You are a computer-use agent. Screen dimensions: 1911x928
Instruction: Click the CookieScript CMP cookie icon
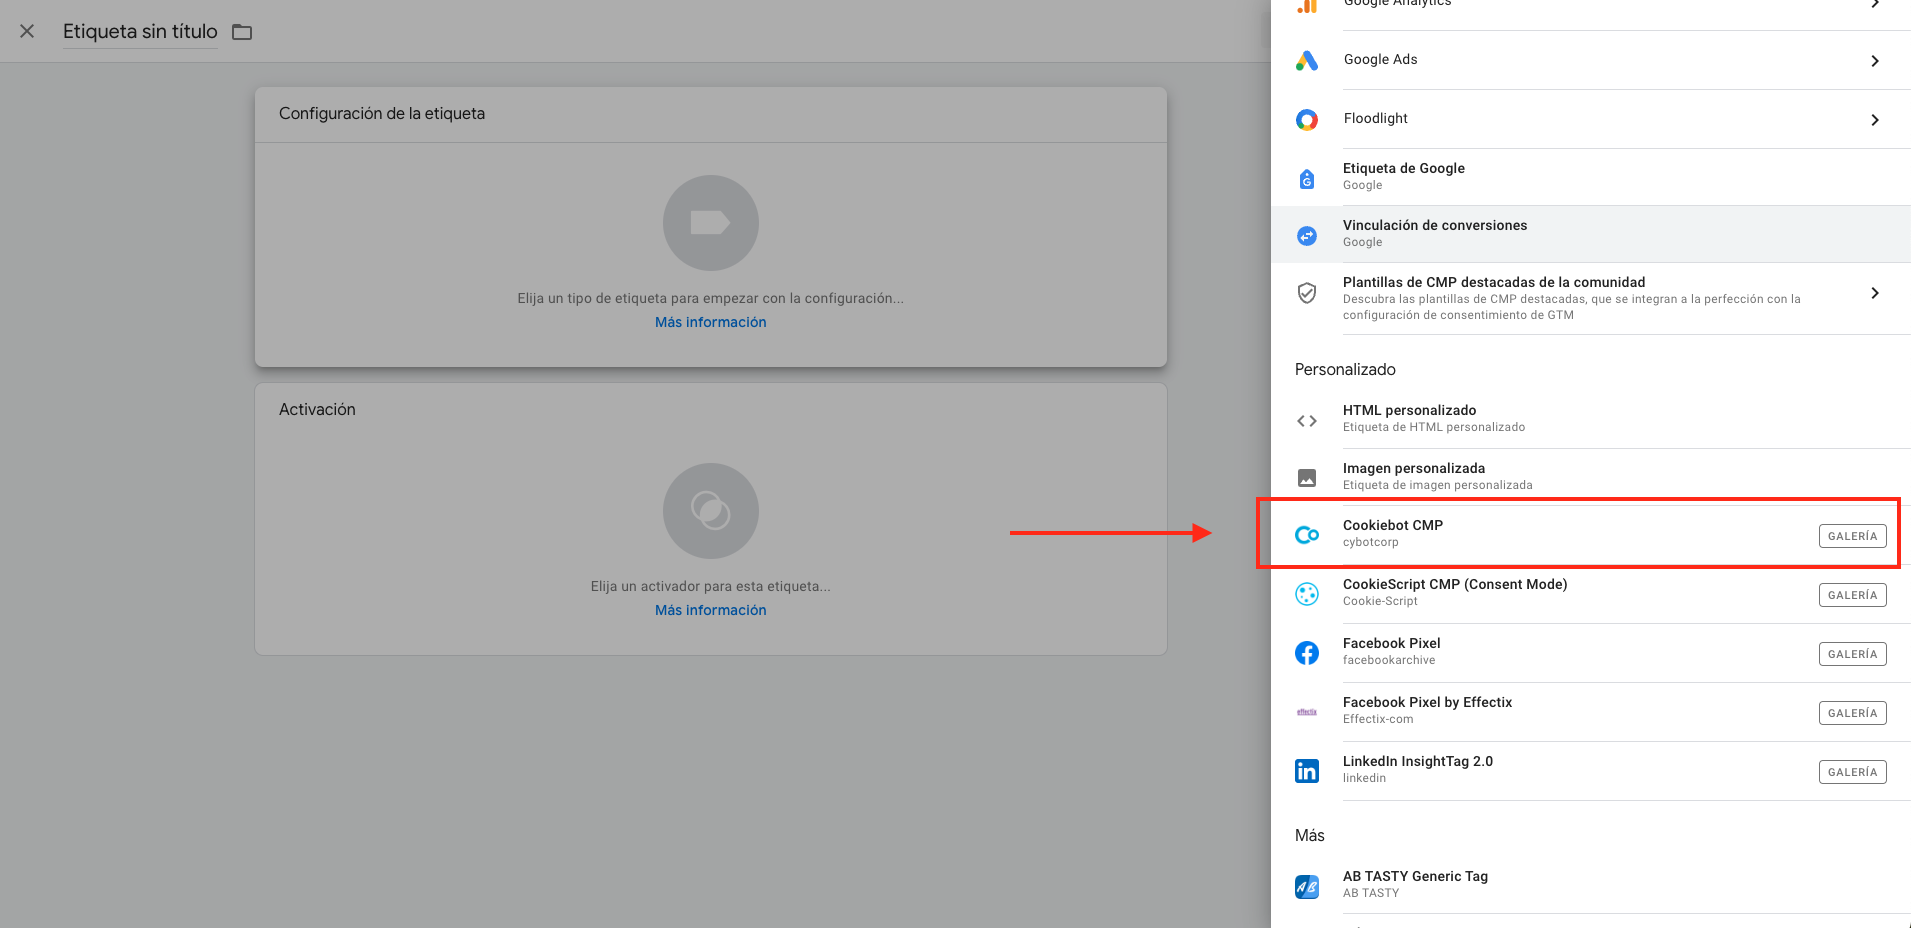coord(1307,593)
